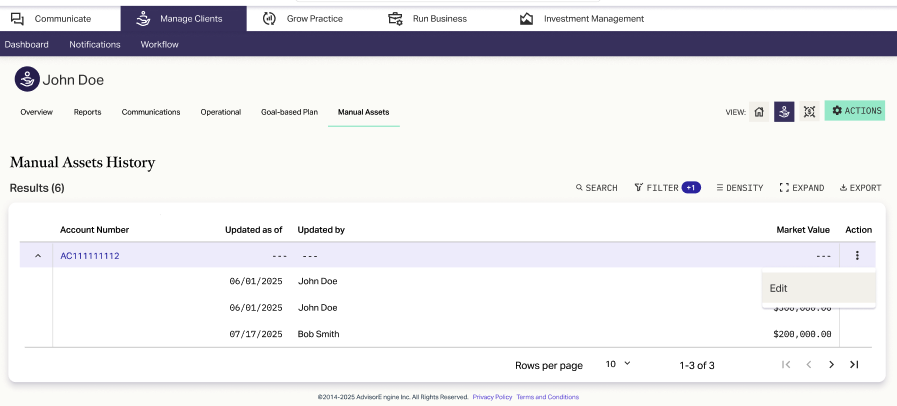Click the Results (6) count
This screenshot has width=897, height=406.
click(37, 188)
